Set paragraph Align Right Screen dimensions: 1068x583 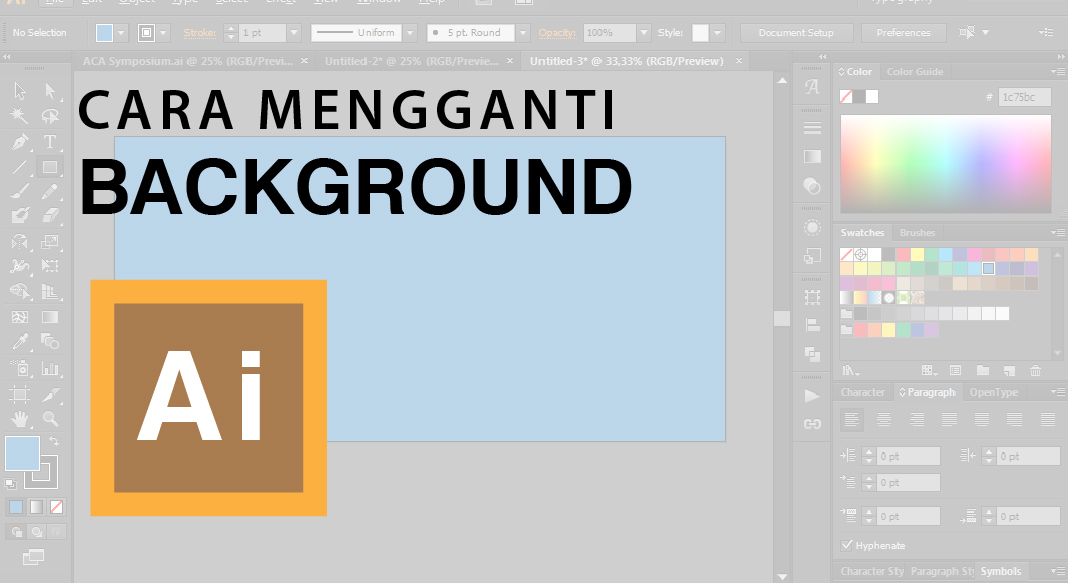(x=917, y=420)
